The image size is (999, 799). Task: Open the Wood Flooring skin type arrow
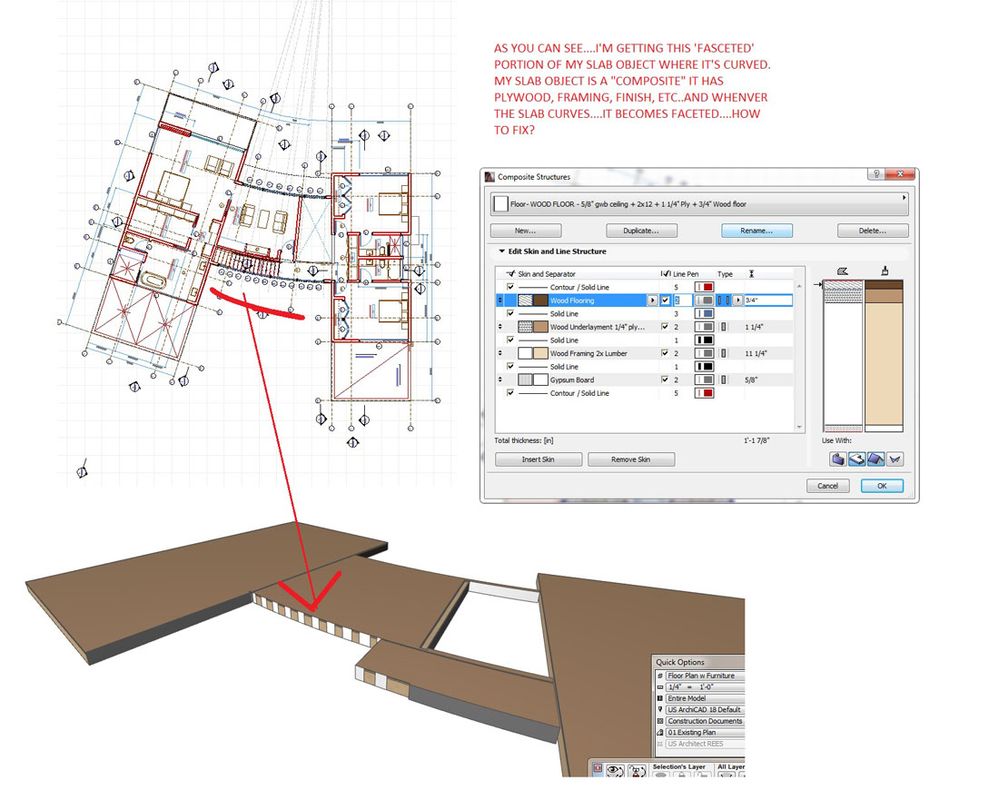[738, 300]
